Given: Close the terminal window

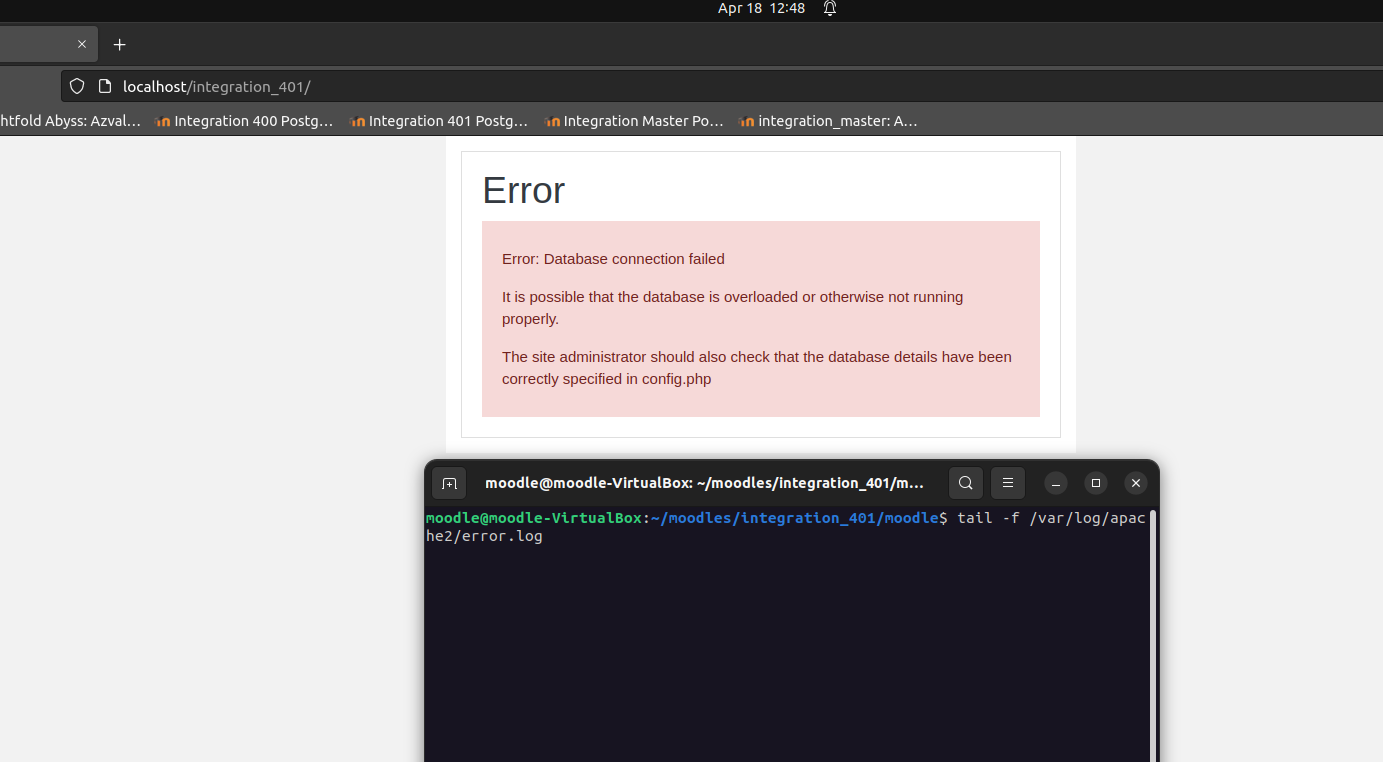Looking at the screenshot, I should [x=1136, y=483].
